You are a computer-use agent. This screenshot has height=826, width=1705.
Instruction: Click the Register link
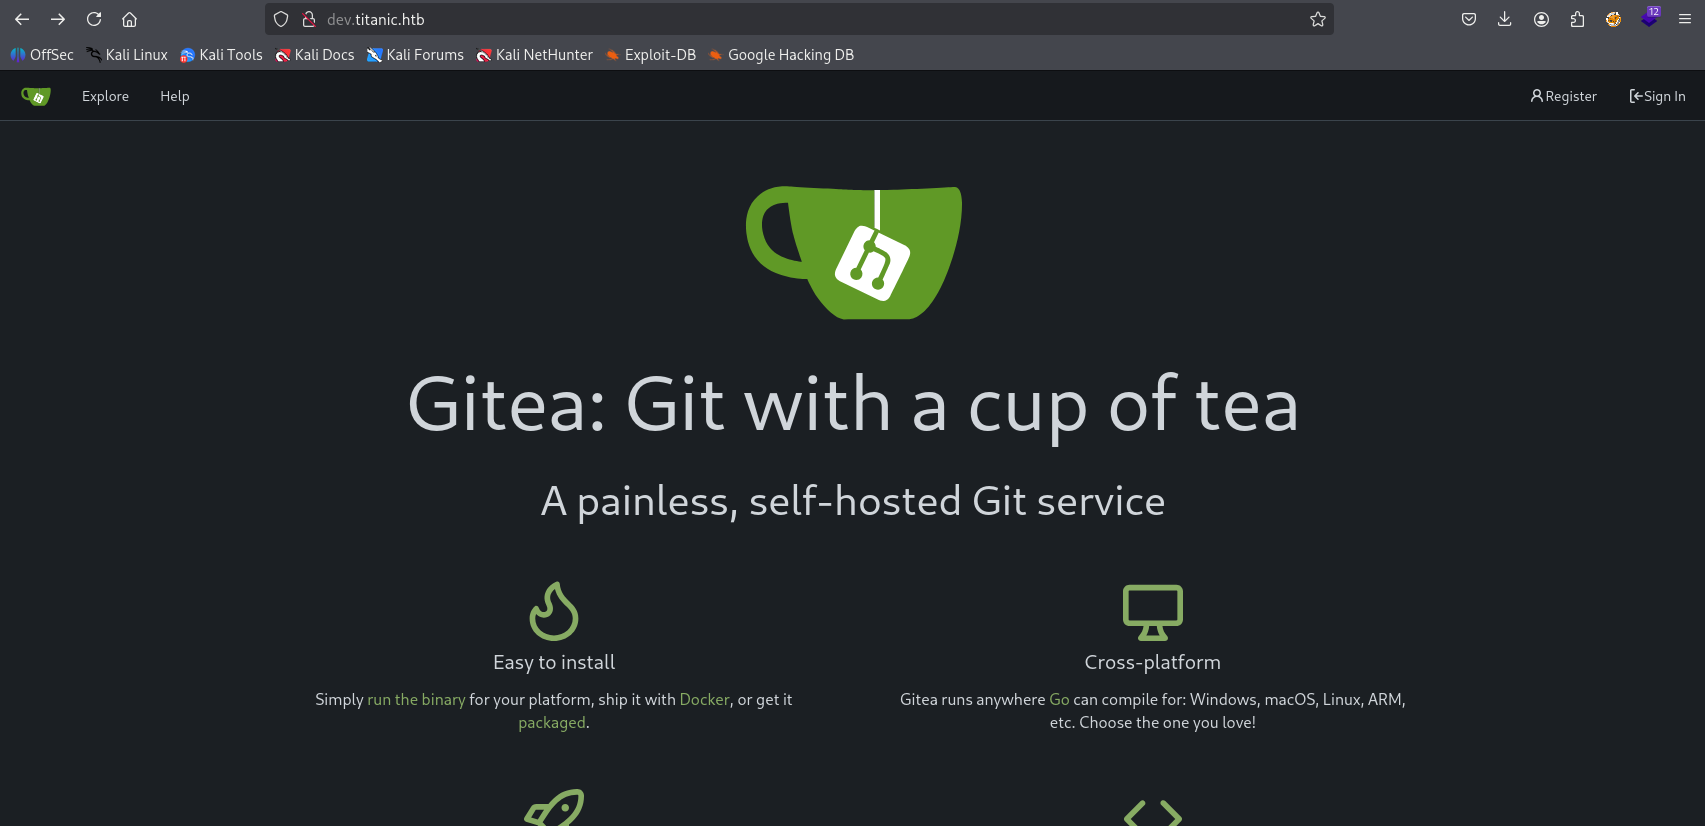point(1564,96)
